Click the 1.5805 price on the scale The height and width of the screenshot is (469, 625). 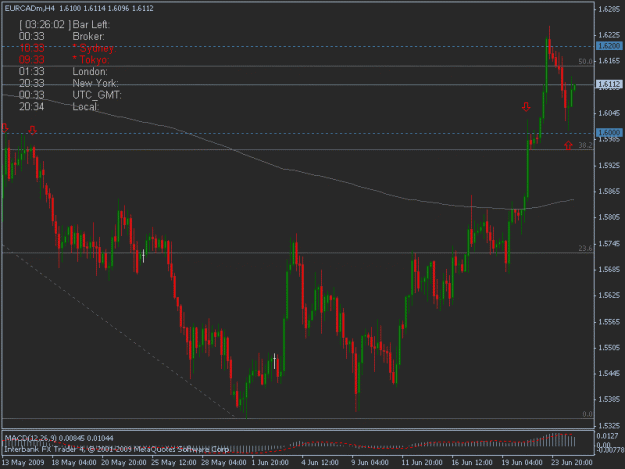pos(609,218)
